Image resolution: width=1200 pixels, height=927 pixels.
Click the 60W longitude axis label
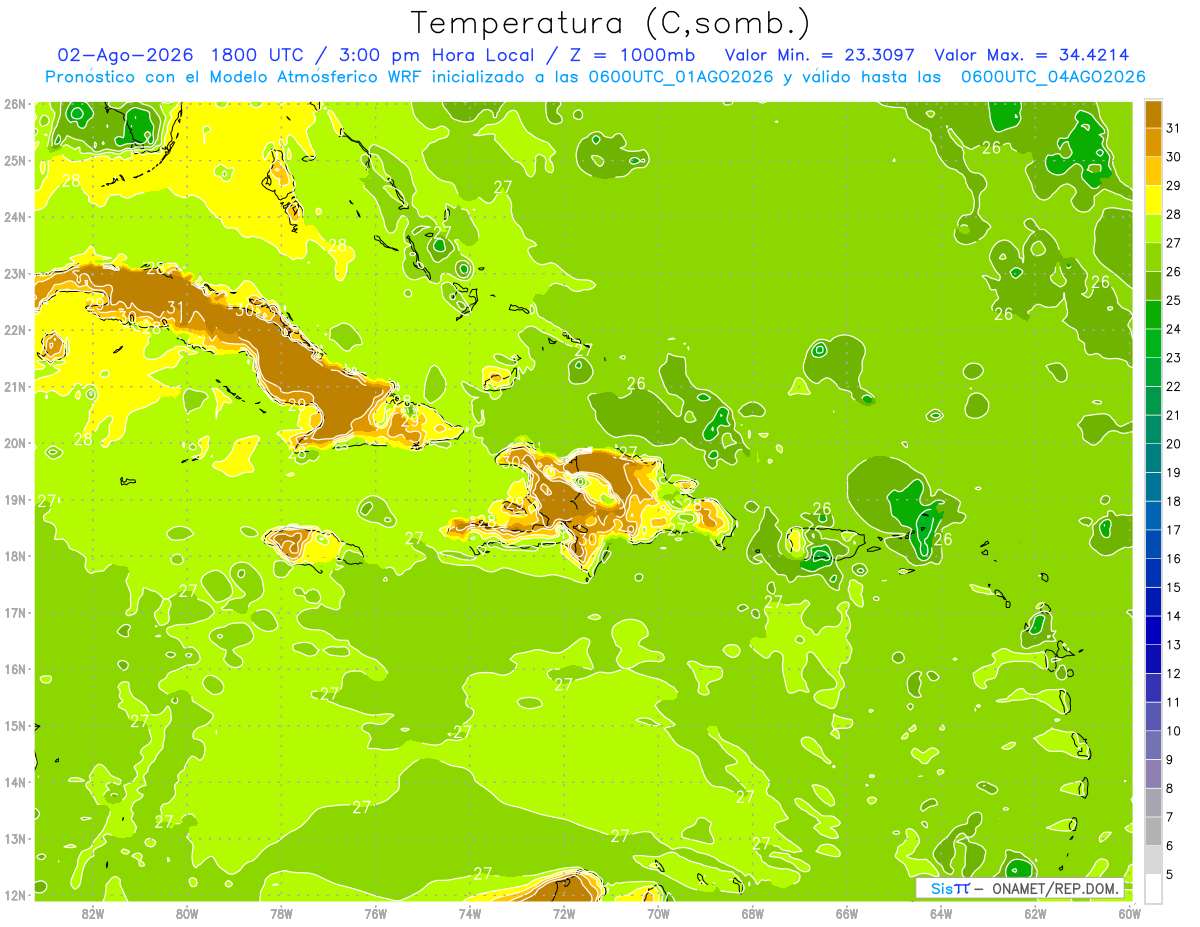point(1130,913)
